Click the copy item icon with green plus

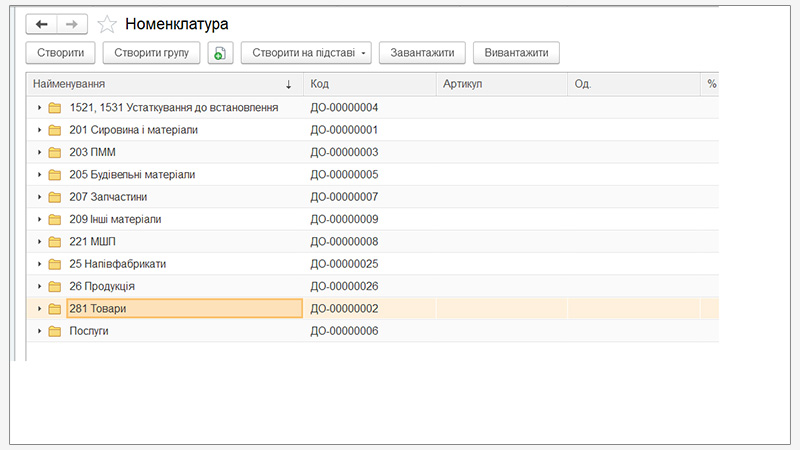coord(220,53)
